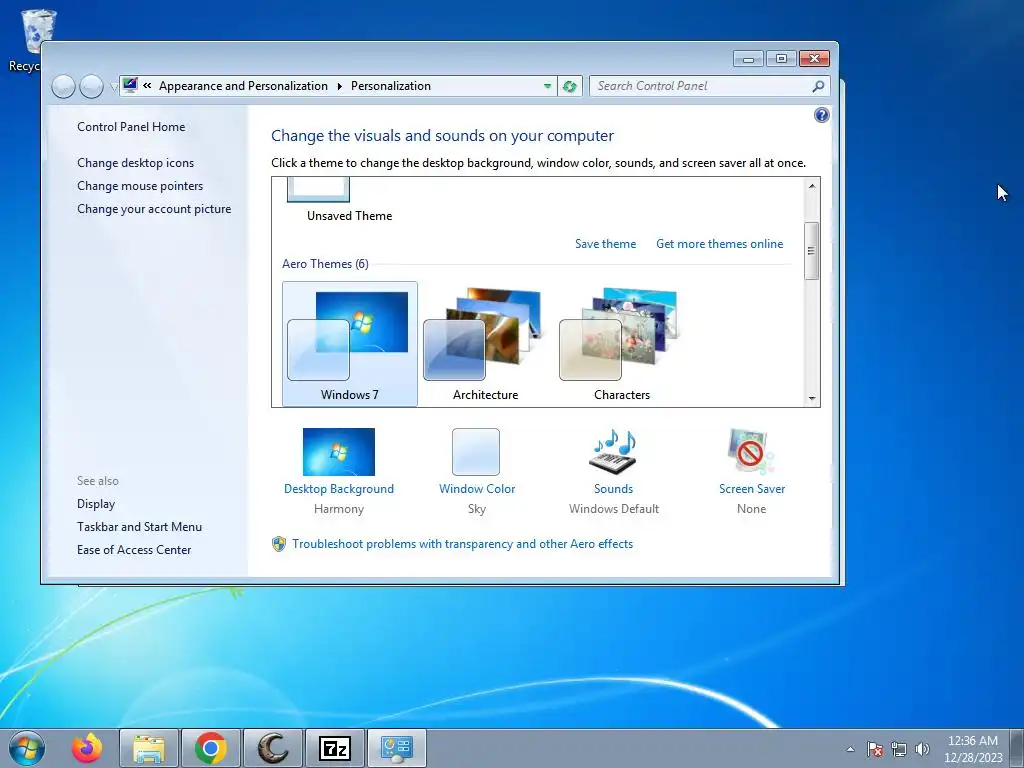Open the recent pages dropdown arrow
1024x768 pixels.
pyautogui.click(x=112, y=86)
